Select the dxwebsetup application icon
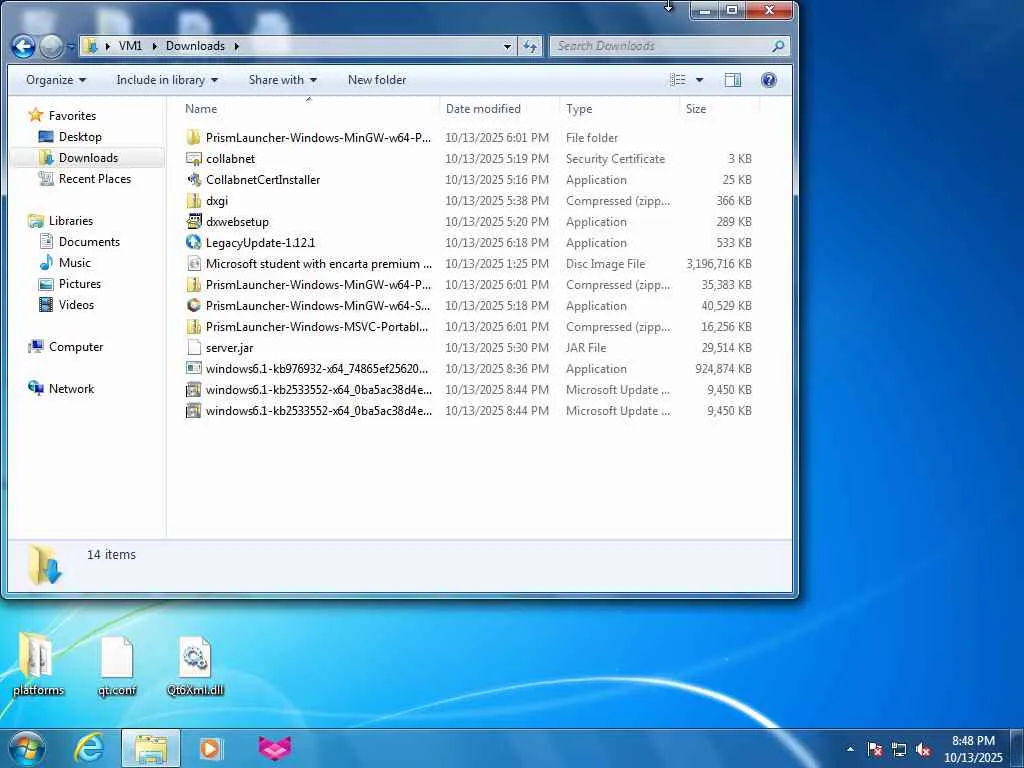Image resolution: width=1024 pixels, height=768 pixels. coord(193,221)
